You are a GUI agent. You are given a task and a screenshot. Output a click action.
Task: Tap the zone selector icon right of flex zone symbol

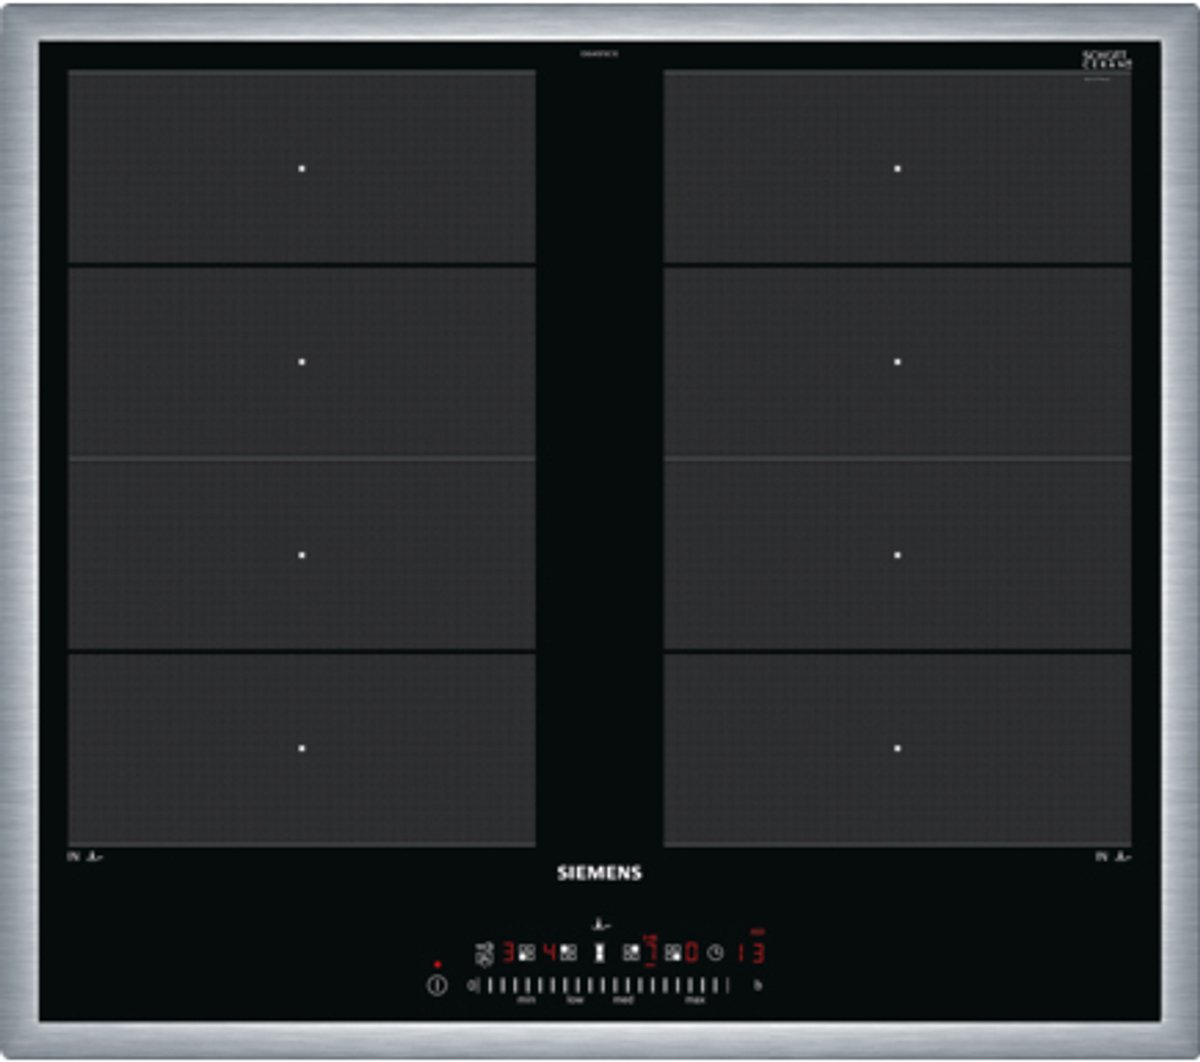point(631,953)
